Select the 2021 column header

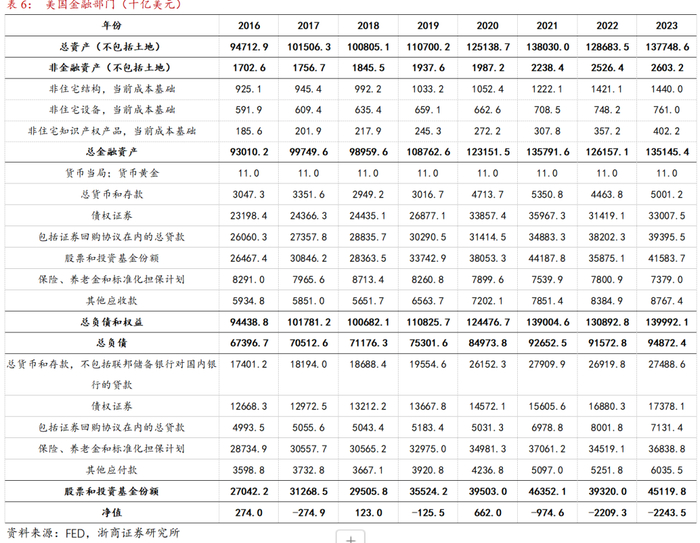[x=547, y=25]
